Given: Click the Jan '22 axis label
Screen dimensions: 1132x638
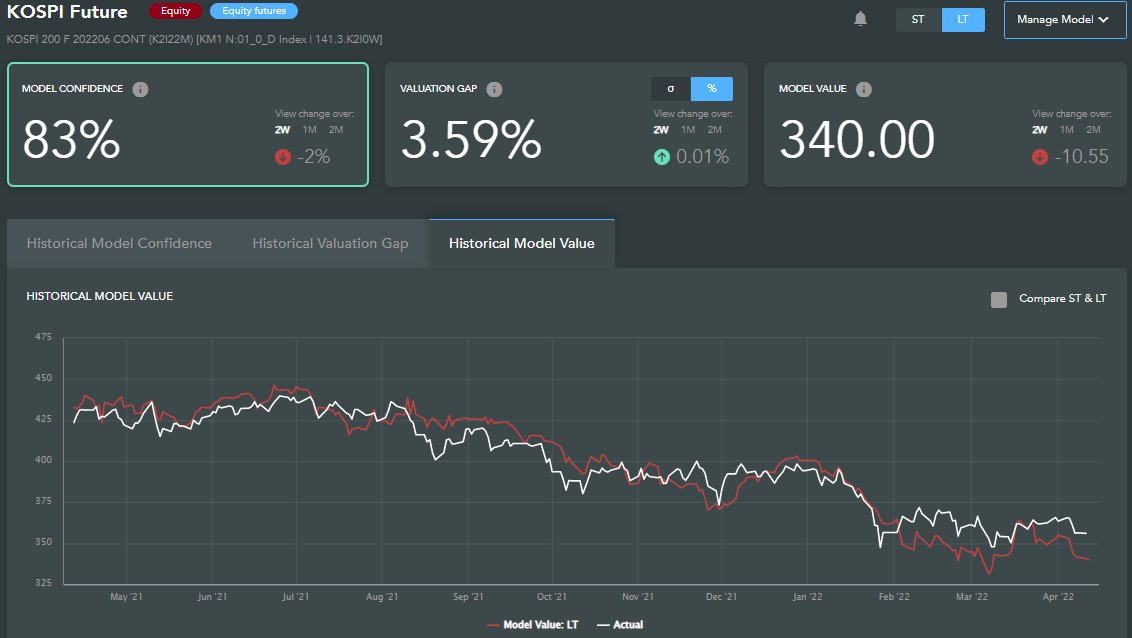Looking at the screenshot, I should click(807, 597).
